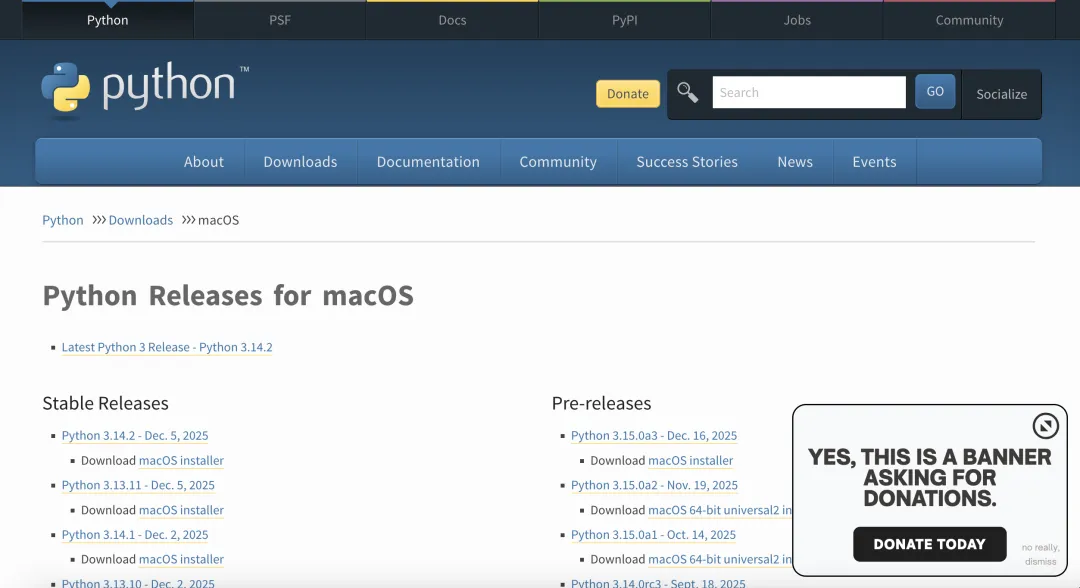Click the yellow Donate button

[627, 94]
